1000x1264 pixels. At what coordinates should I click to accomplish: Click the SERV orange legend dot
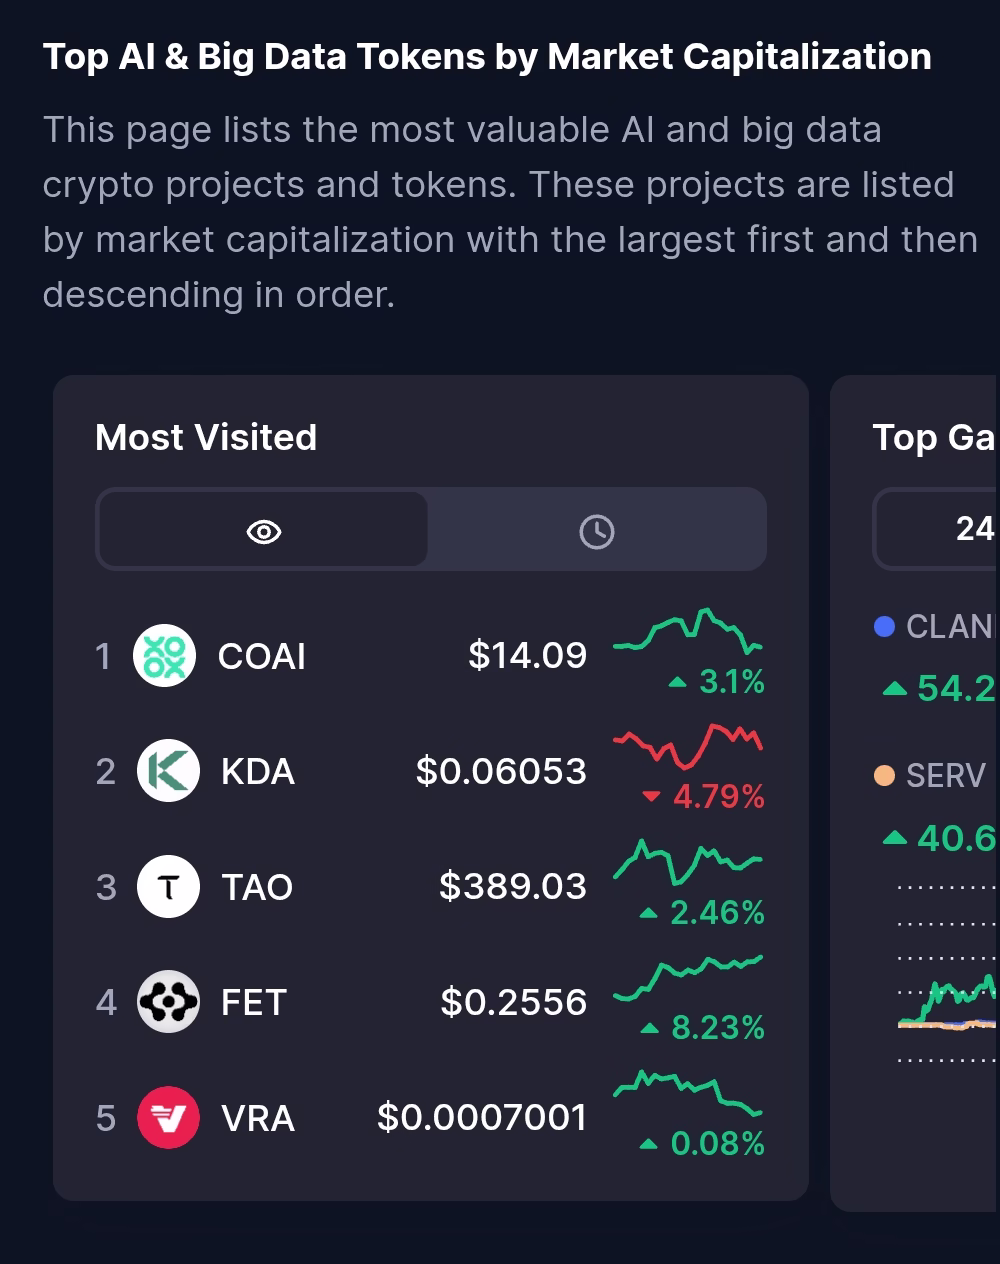(884, 776)
